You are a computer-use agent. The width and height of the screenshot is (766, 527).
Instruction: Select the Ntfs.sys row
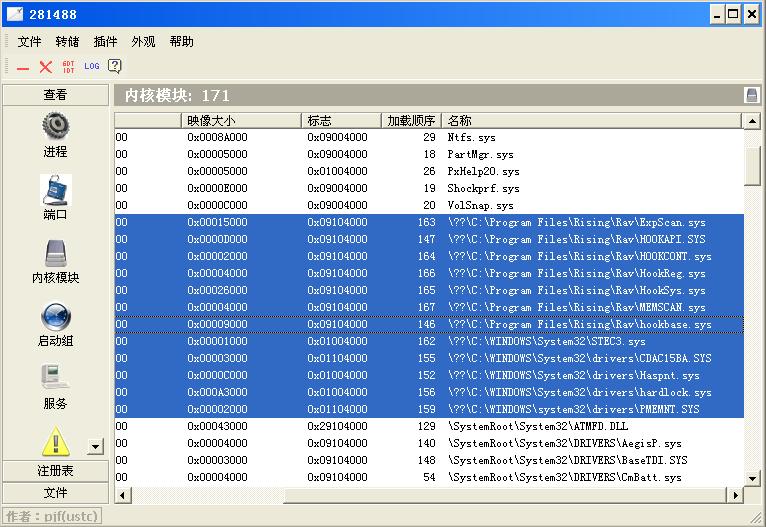[429, 137]
